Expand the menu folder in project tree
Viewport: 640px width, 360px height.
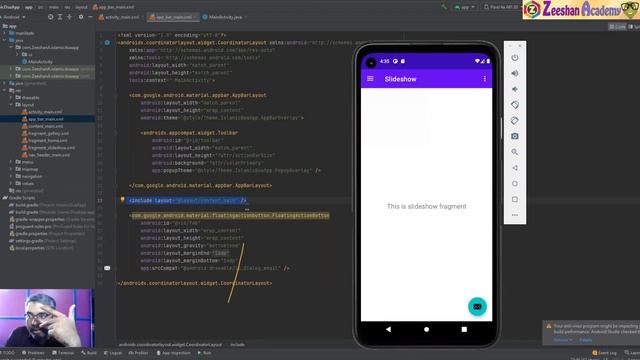pos(11,162)
